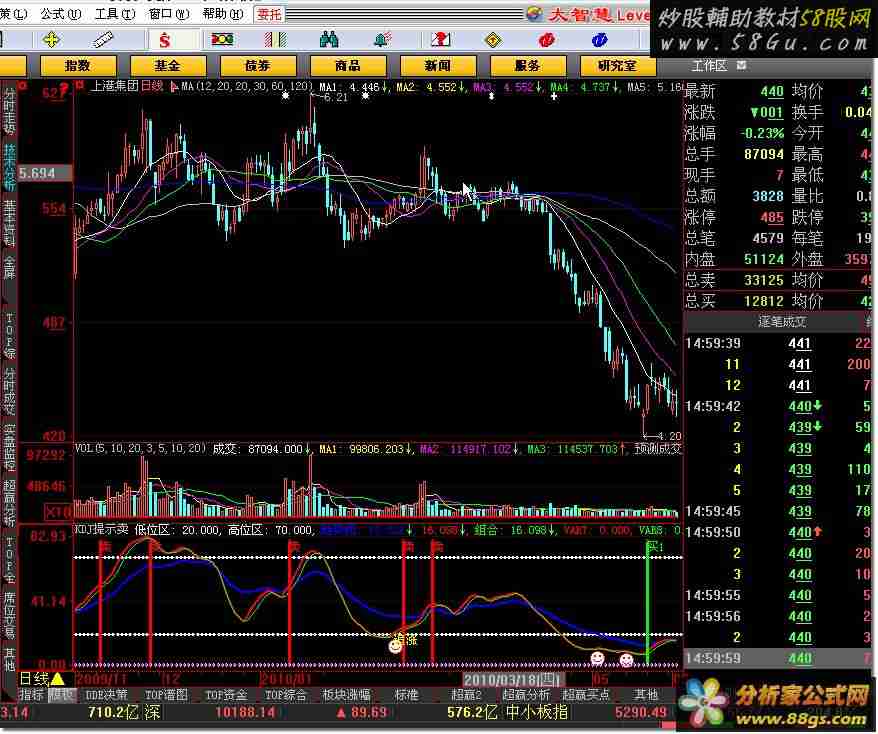Click the red dollar sign toolbar icon
The width and height of the screenshot is (878, 734).
pyautogui.click(x=164, y=40)
